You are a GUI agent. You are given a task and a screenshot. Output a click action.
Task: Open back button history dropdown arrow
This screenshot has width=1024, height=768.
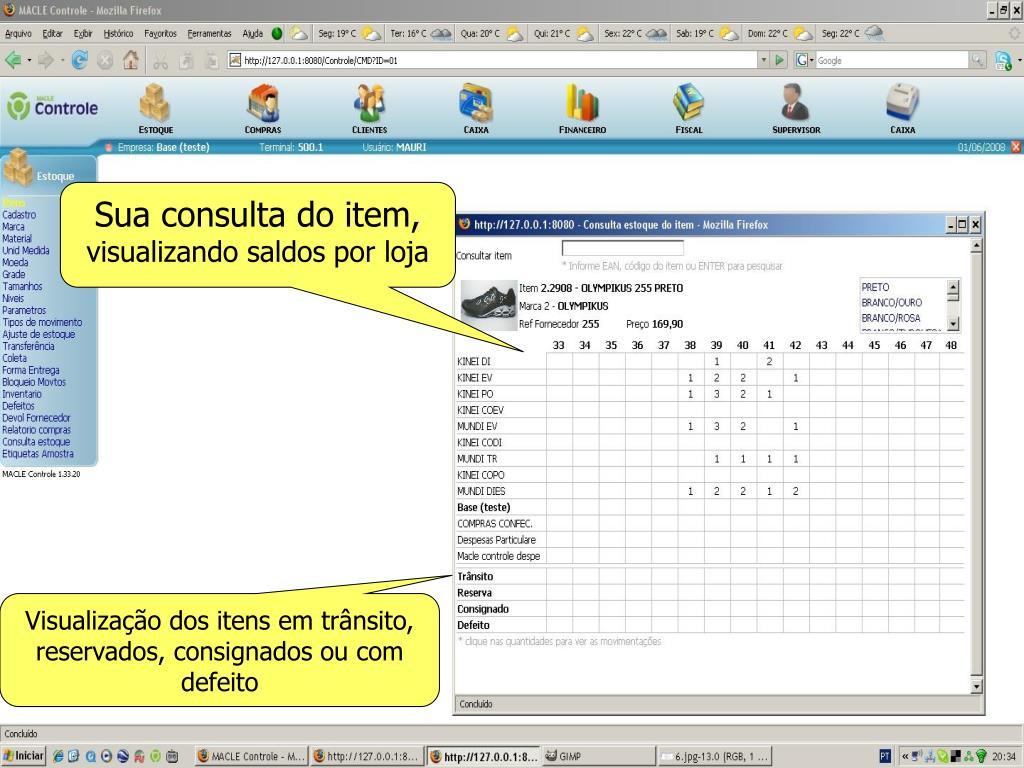click(x=29, y=60)
